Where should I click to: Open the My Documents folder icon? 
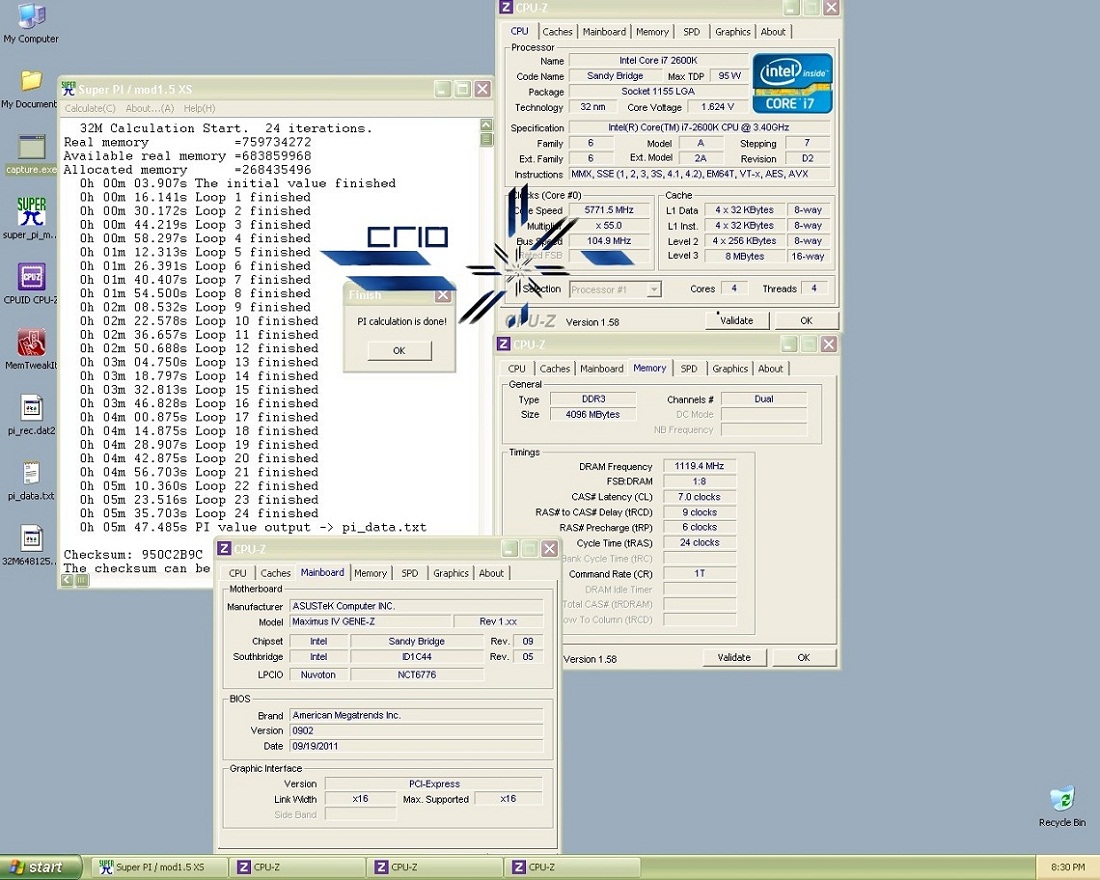pos(31,82)
